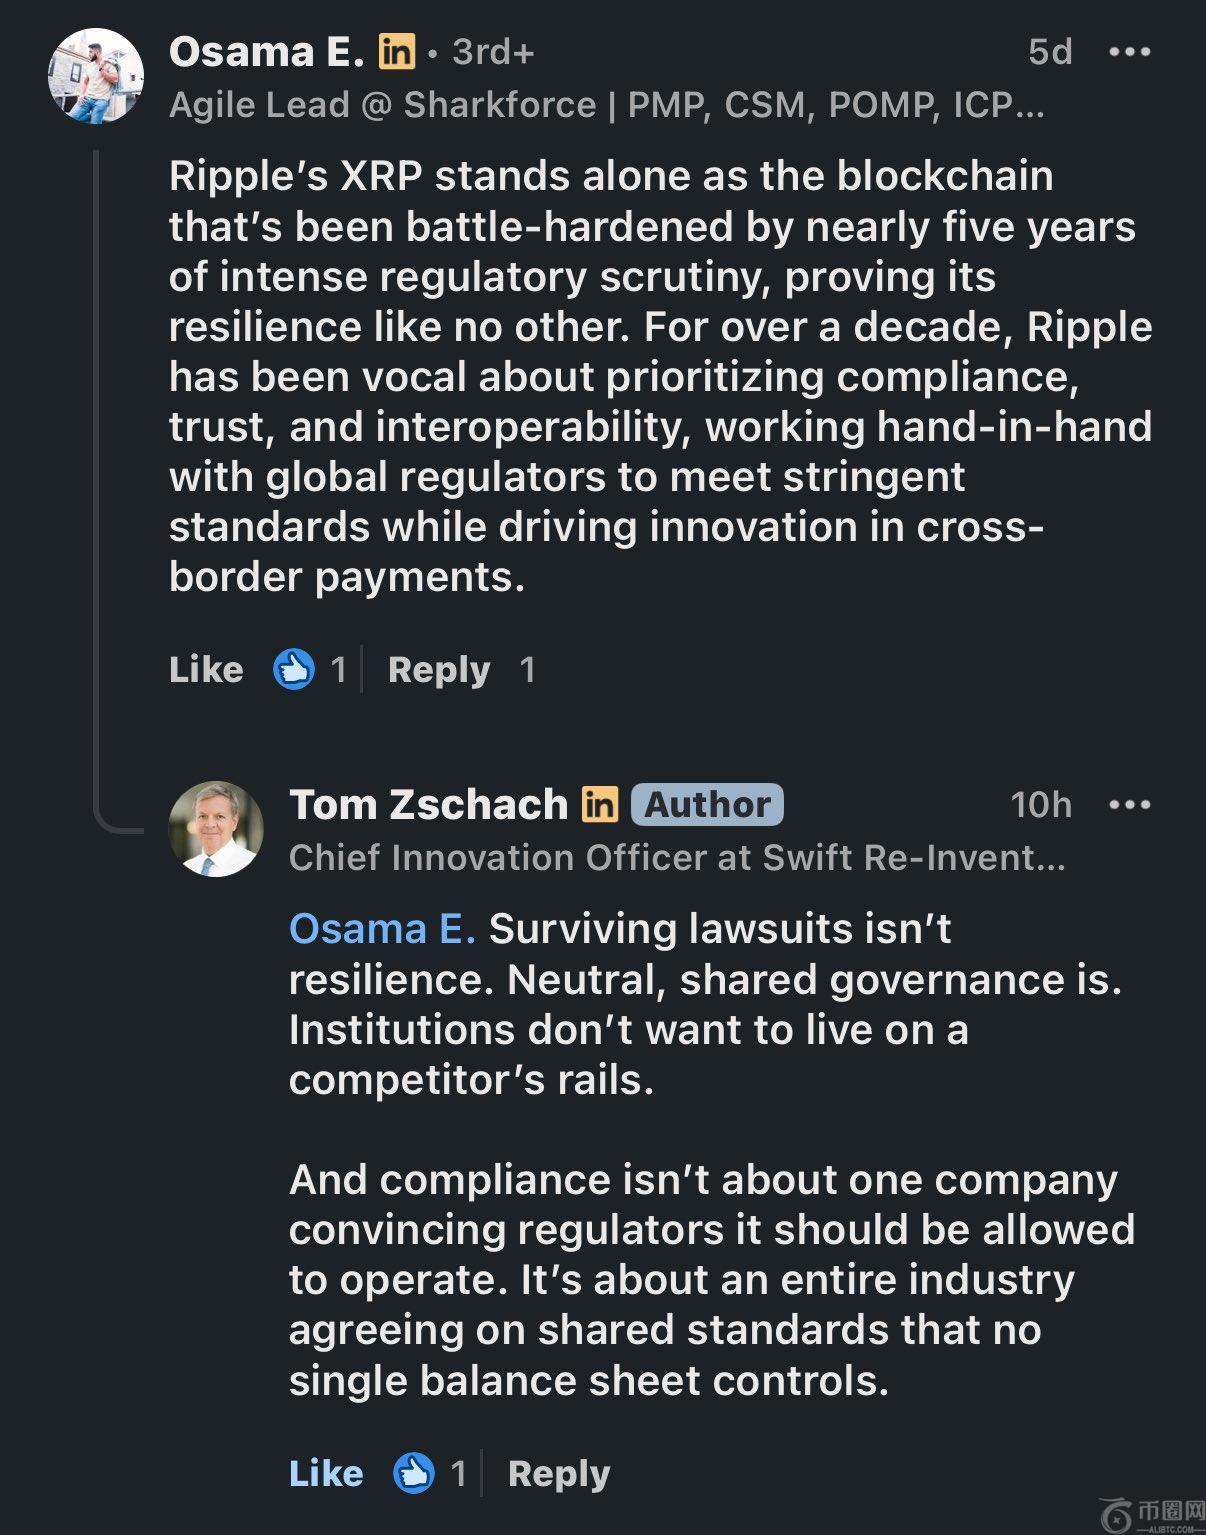This screenshot has height=1535, width=1206.
Task: Click the Author badge
Action: pyautogui.click(x=707, y=805)
